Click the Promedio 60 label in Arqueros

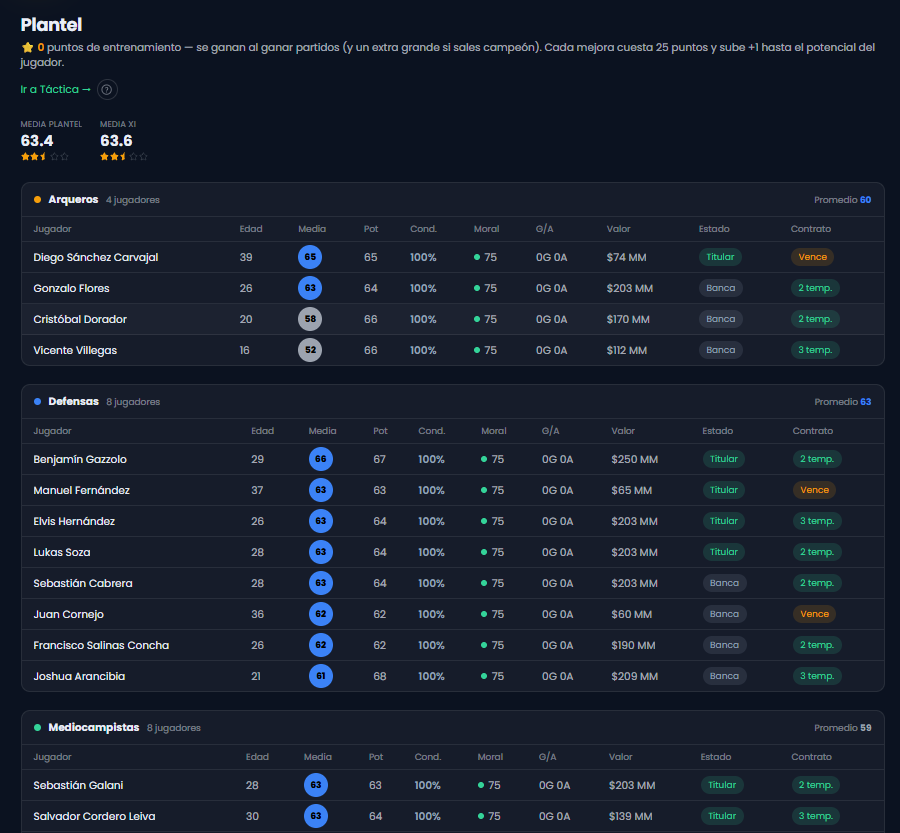coord(843,200)
